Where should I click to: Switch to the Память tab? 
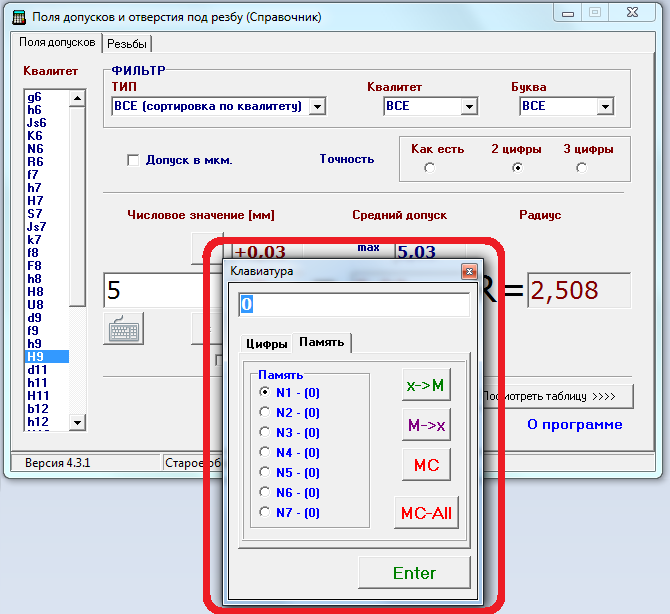pos(321,342)
